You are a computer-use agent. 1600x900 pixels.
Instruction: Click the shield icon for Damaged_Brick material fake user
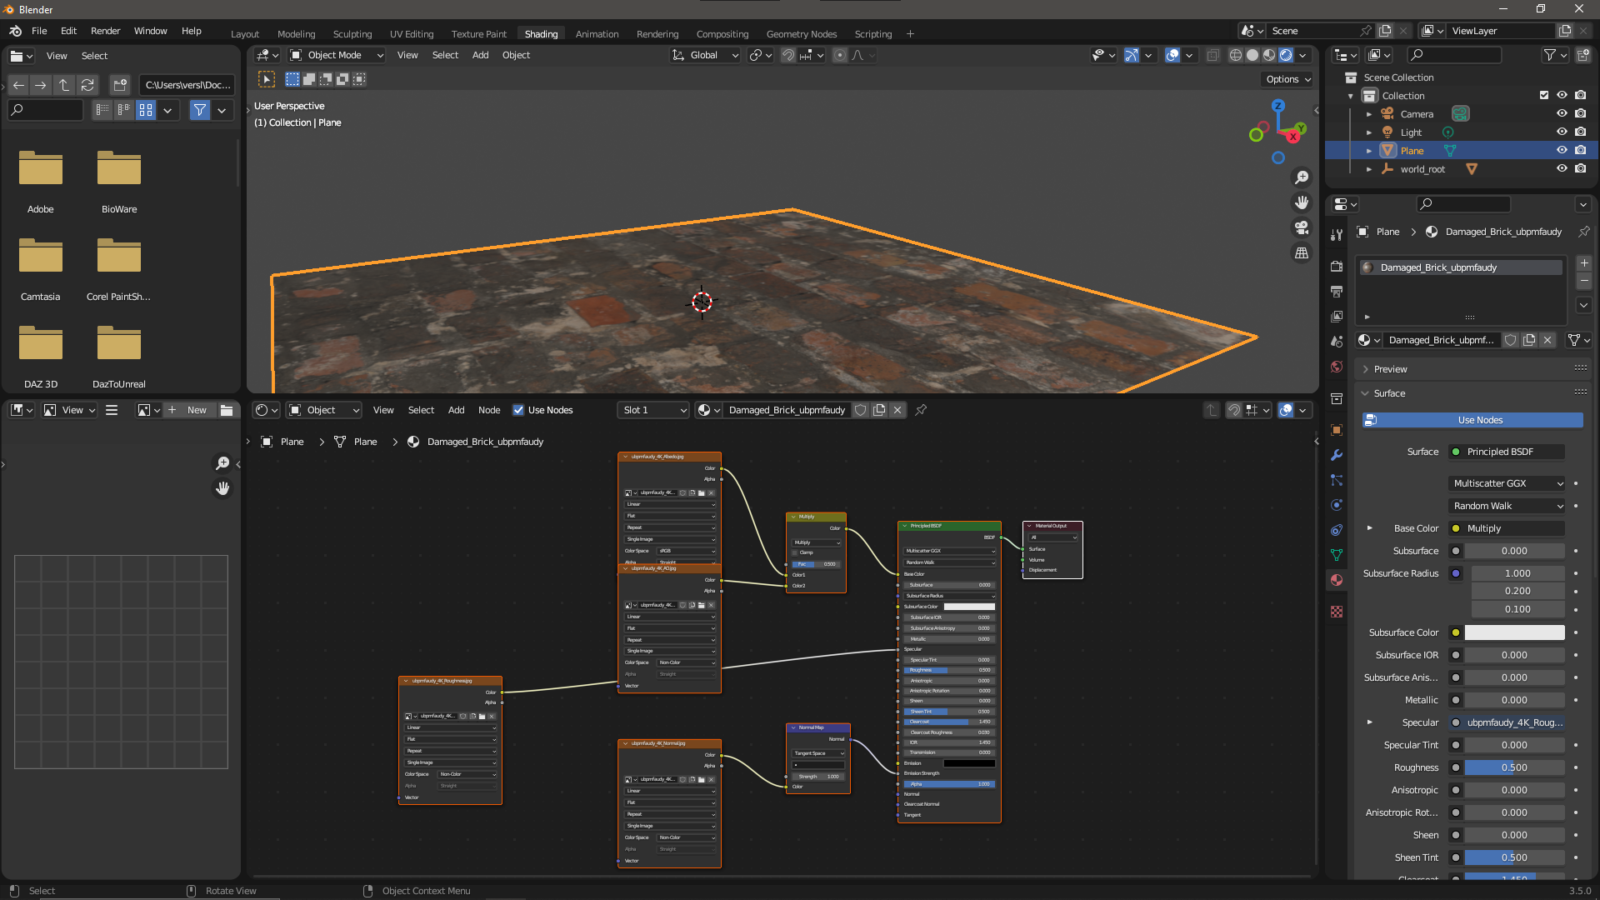coord(860,410)
